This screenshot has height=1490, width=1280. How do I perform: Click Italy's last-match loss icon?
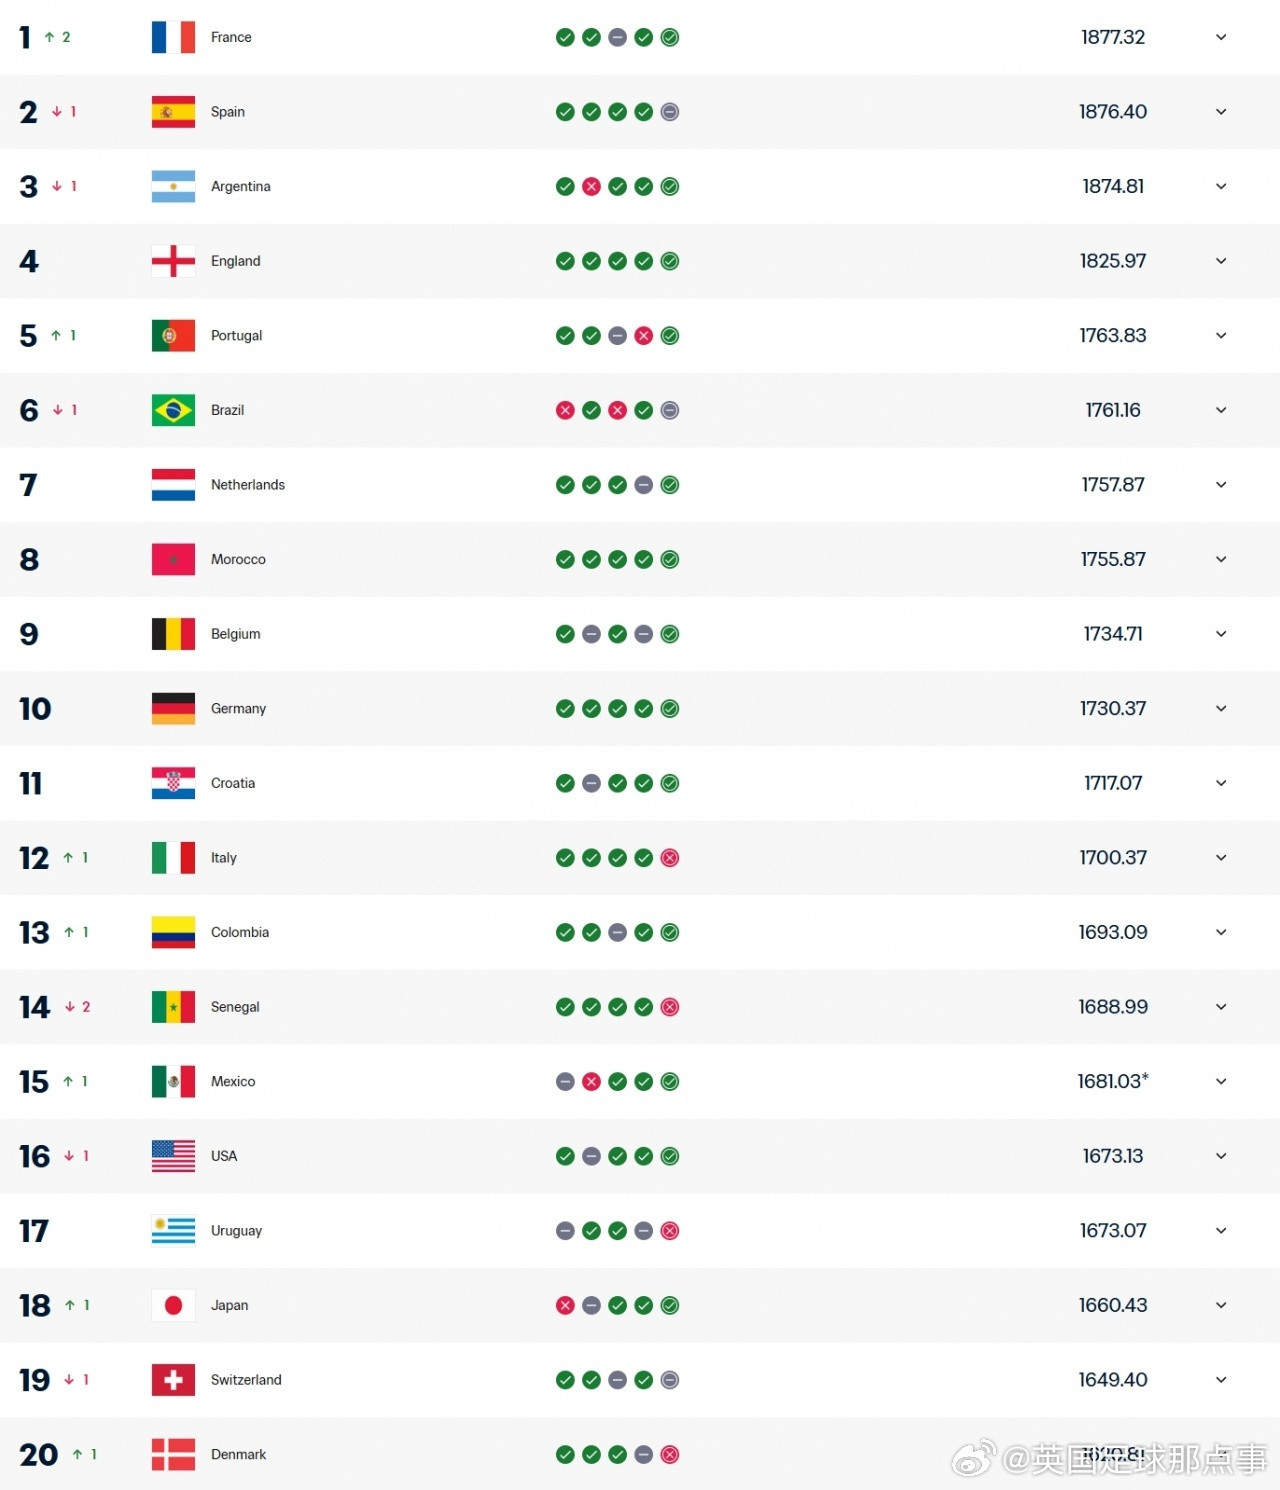tap(669, 857)
